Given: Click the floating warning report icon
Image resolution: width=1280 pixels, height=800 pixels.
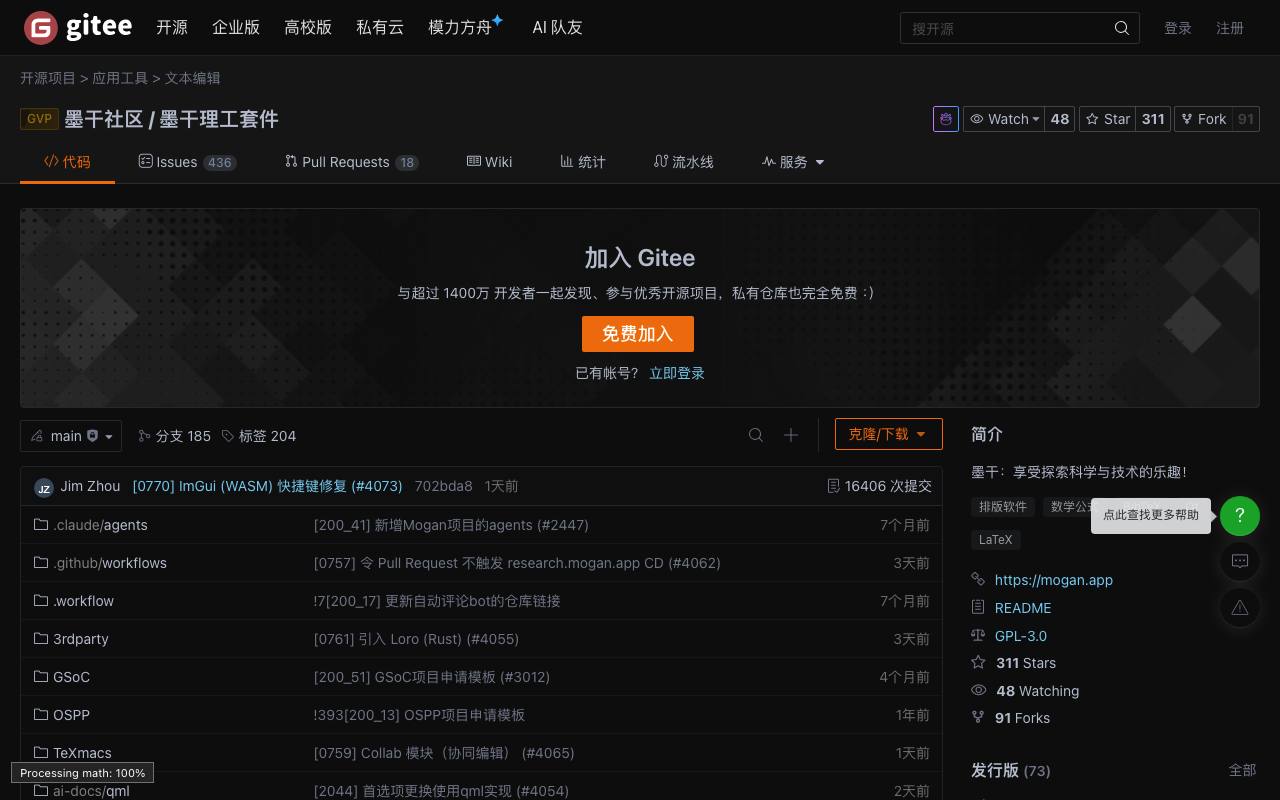Looking at the screenshot, I should pos(1240,607).
